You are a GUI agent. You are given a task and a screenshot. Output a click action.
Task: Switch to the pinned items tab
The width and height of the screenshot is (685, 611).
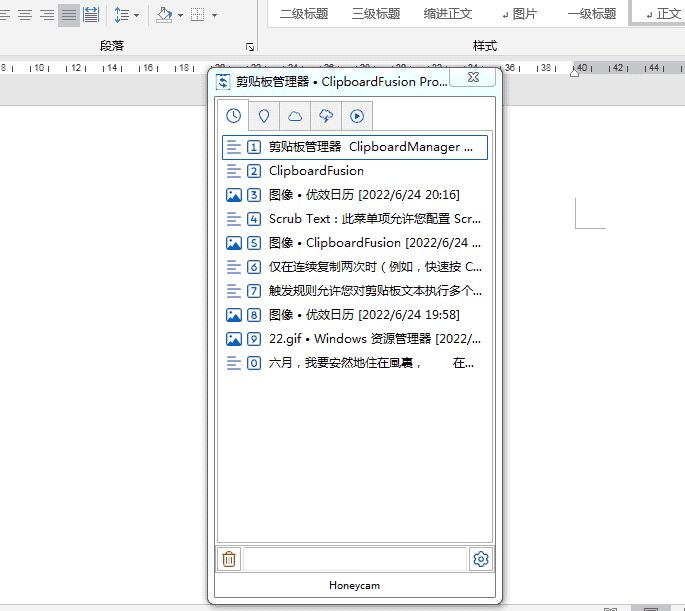pyautogui.click(x=264, y=116)
